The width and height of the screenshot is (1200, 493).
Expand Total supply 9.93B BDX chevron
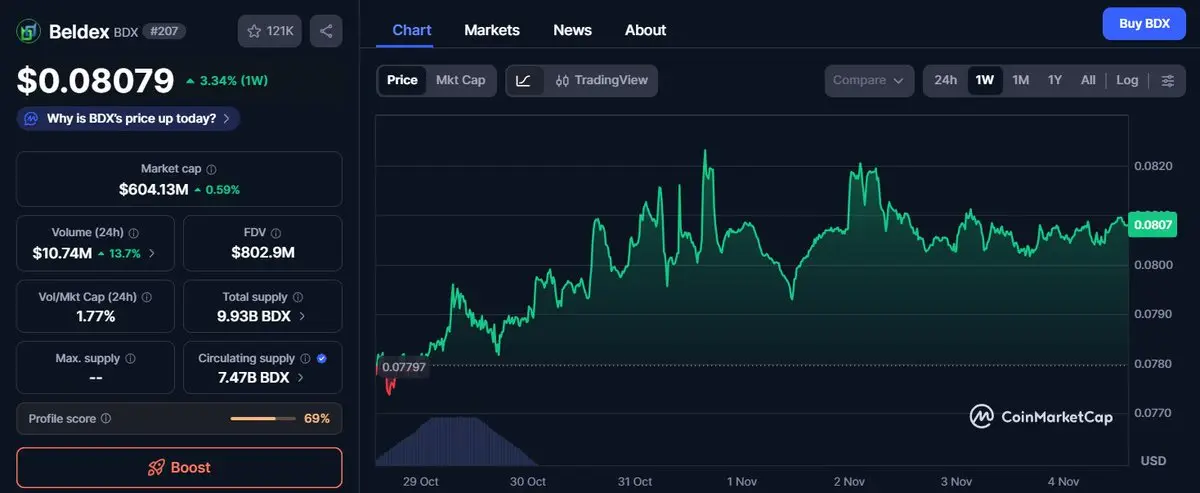(x=303, y=316)
